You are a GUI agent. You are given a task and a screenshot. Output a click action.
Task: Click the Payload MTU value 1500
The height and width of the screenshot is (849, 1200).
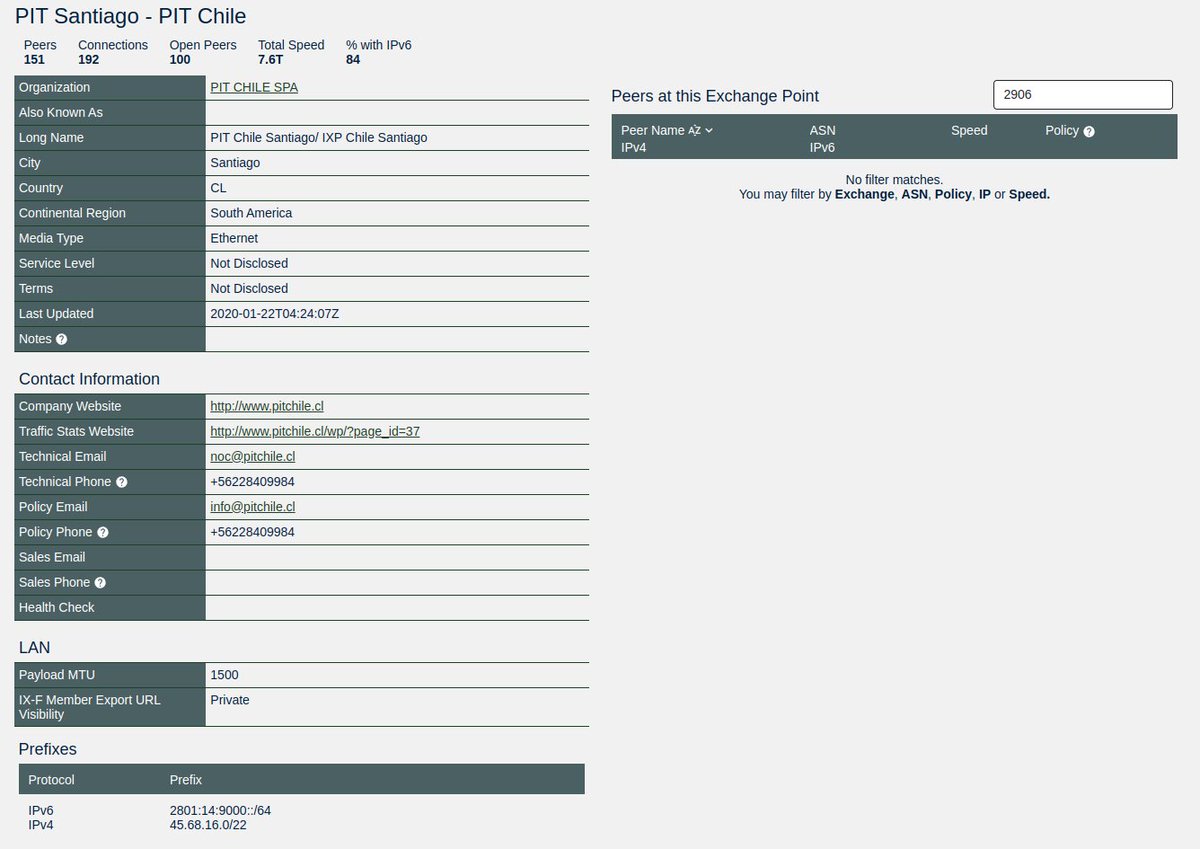(x=224, y=675)
